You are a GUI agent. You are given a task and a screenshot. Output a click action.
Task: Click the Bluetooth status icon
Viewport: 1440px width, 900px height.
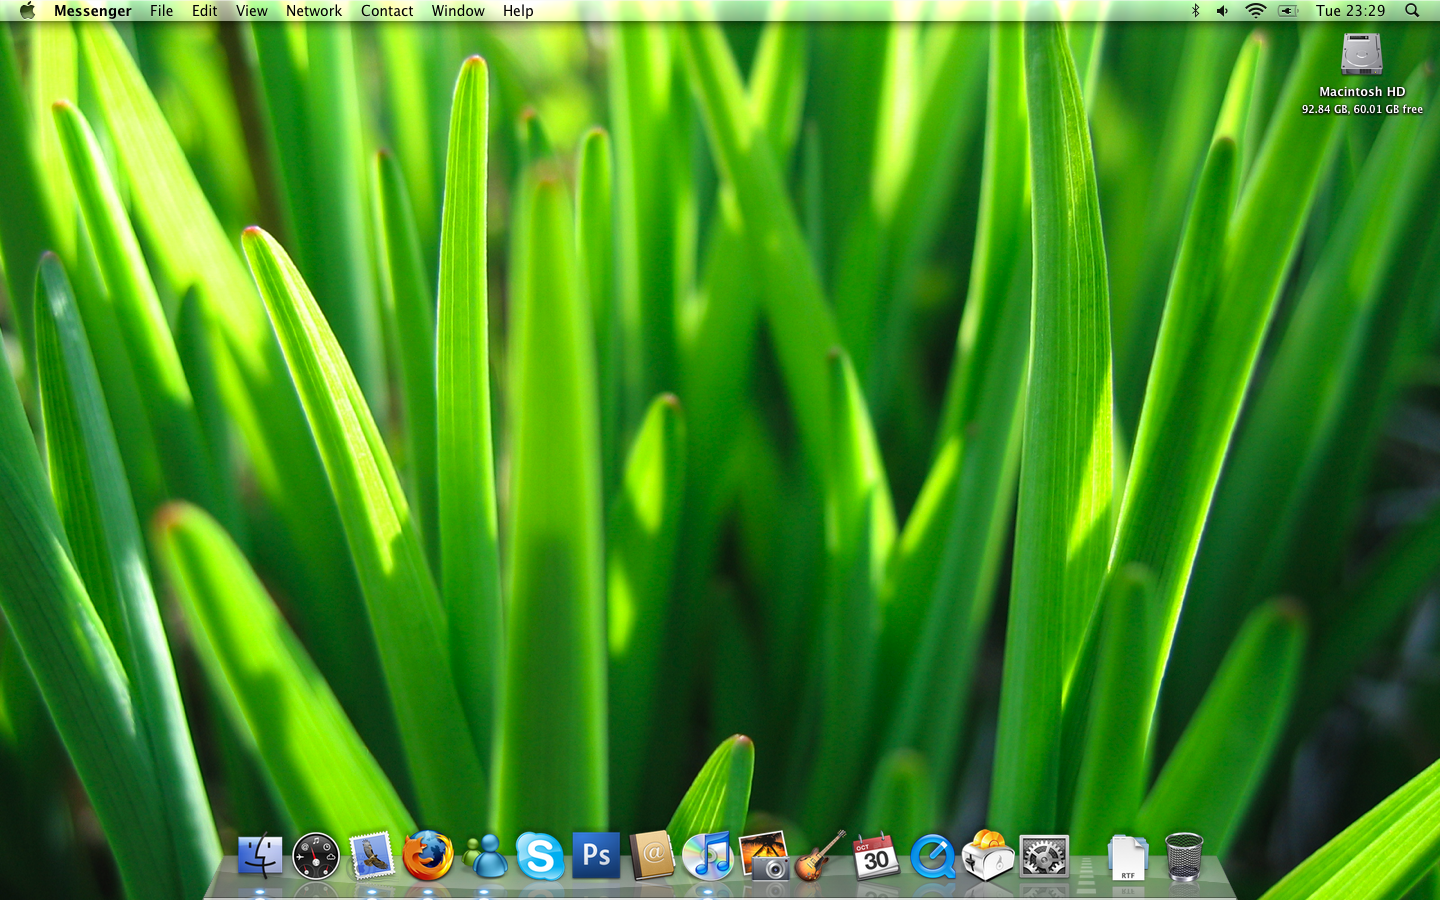(1195, 11)
